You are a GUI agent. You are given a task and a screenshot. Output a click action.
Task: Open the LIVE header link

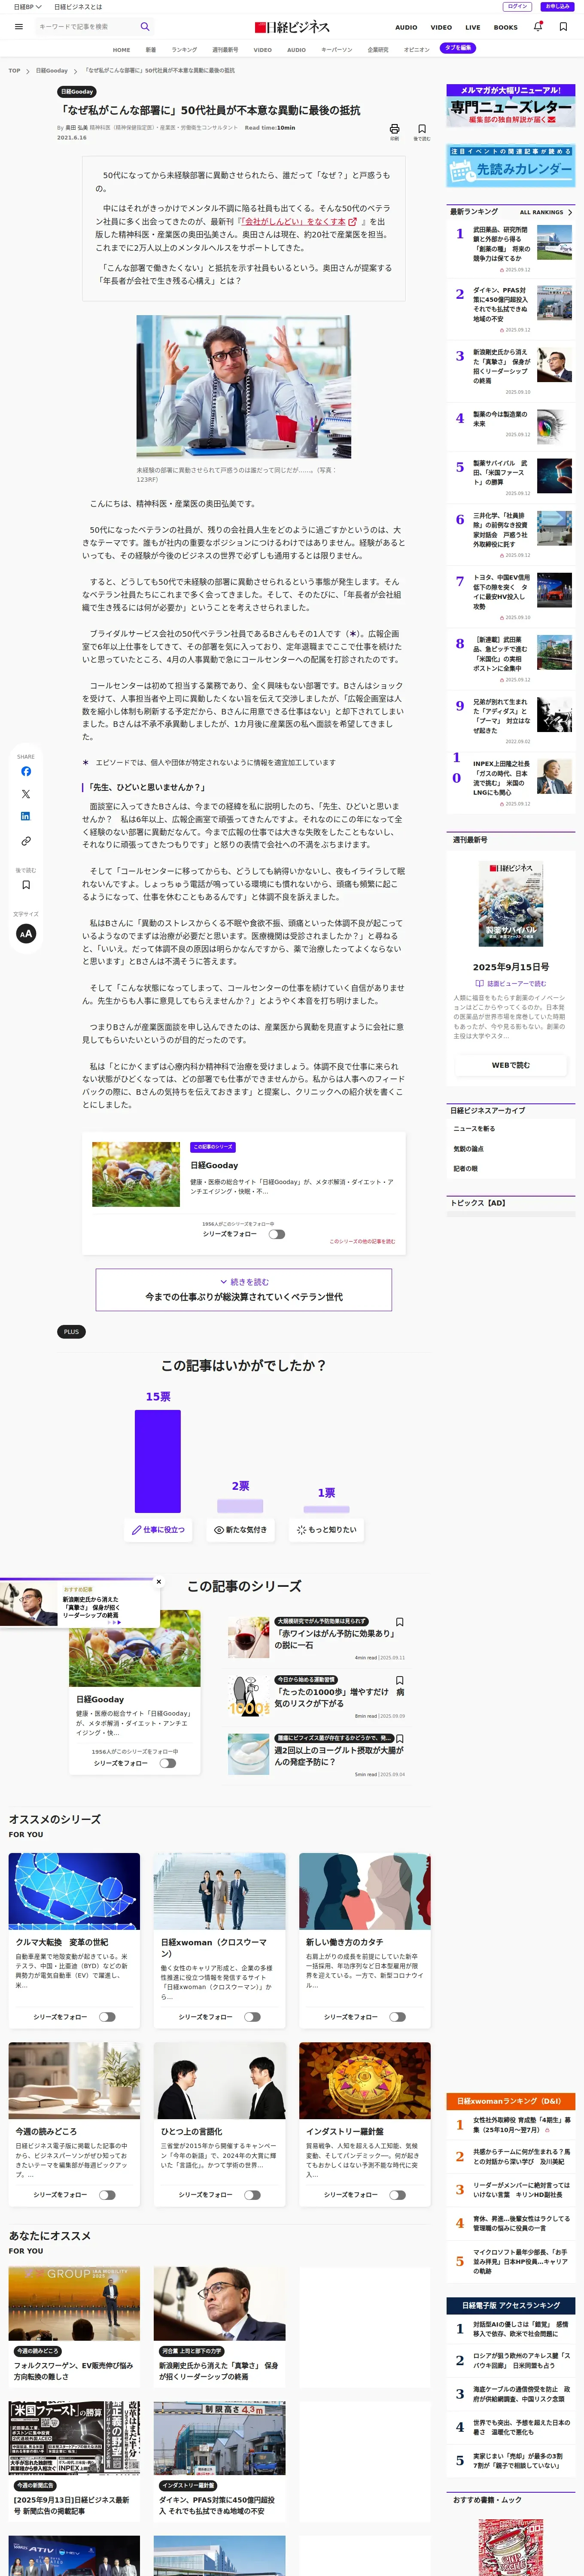[473, 27]
